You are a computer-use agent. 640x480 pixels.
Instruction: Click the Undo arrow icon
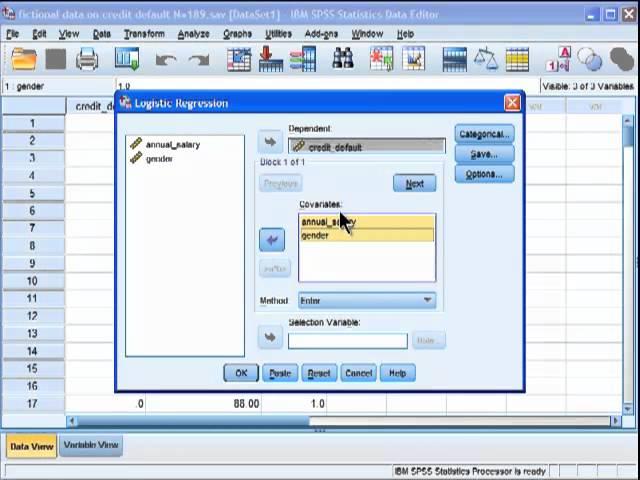(166, 60)
